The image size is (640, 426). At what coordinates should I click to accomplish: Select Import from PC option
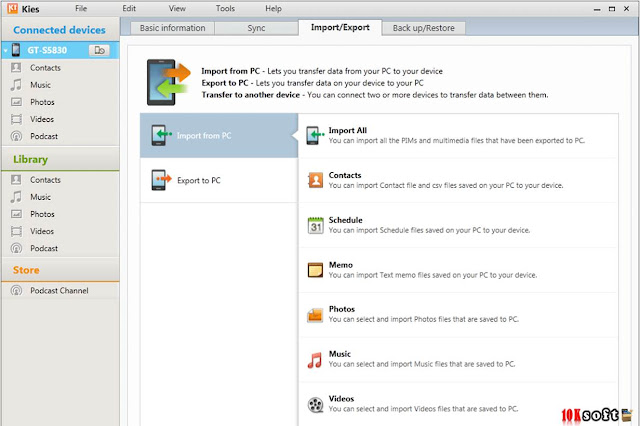coord(219,135)
